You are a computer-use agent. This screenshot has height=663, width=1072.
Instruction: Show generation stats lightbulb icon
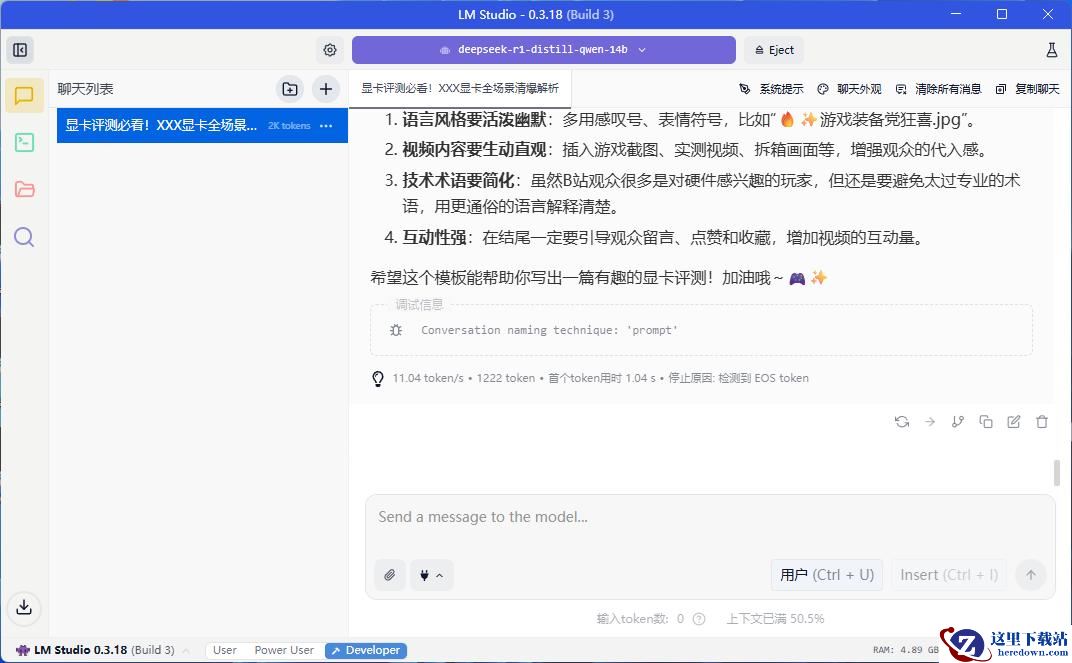coord(378,378)
